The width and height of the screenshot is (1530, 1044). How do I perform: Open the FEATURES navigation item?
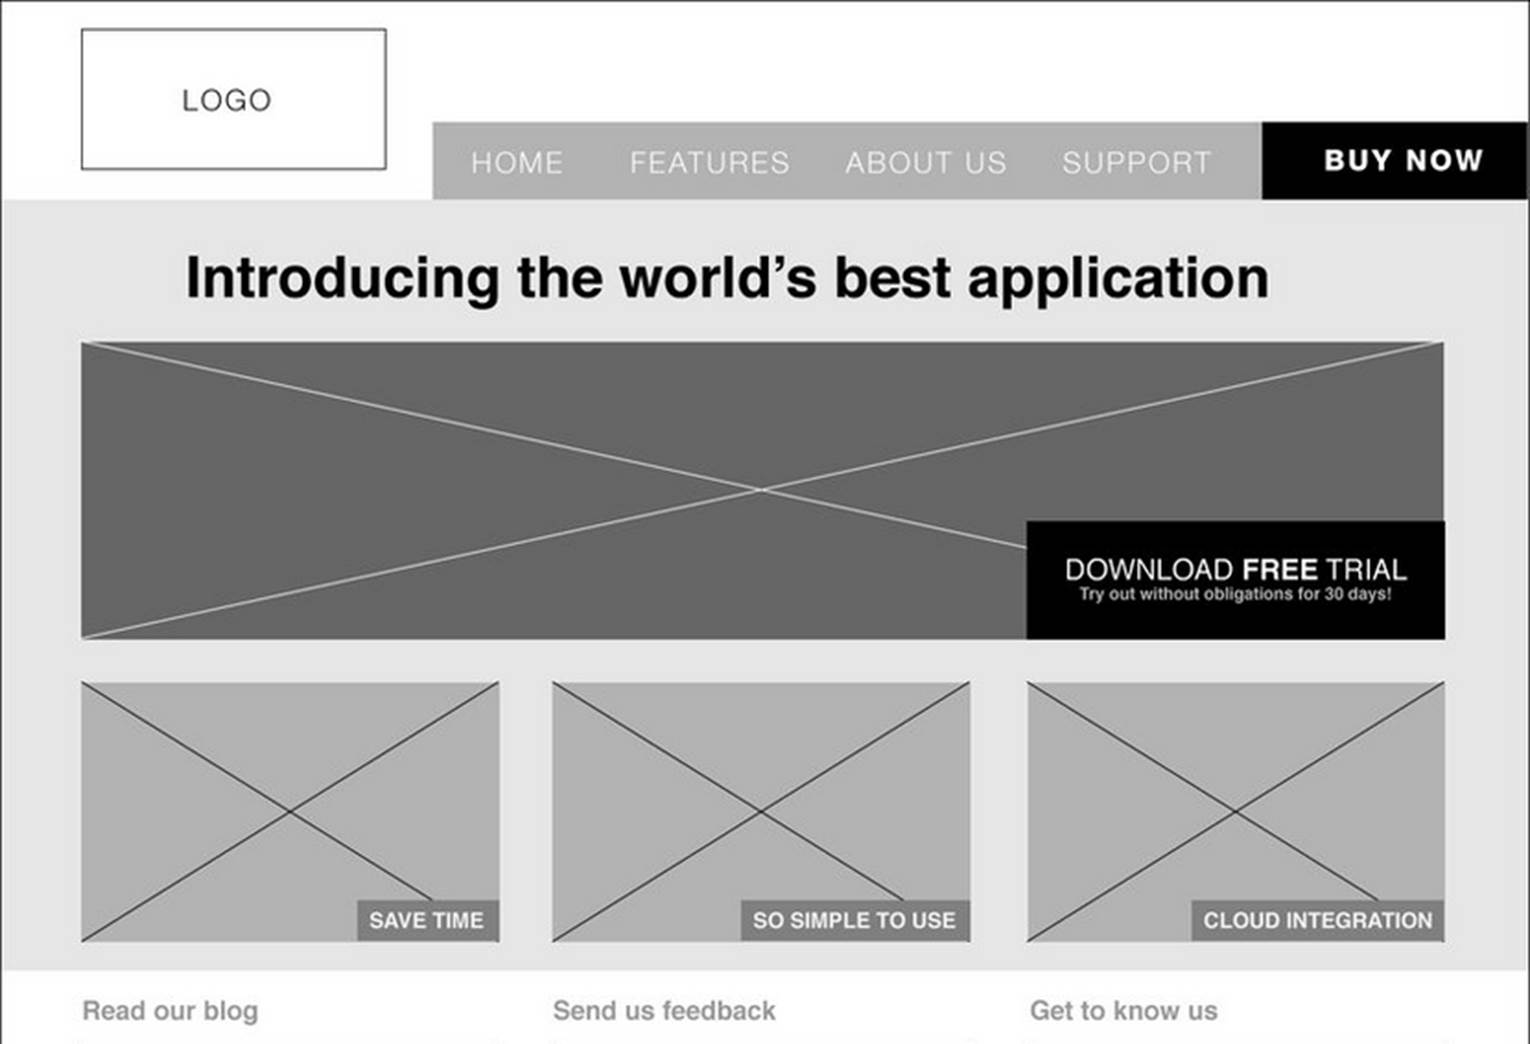click(x=709, y=162)
